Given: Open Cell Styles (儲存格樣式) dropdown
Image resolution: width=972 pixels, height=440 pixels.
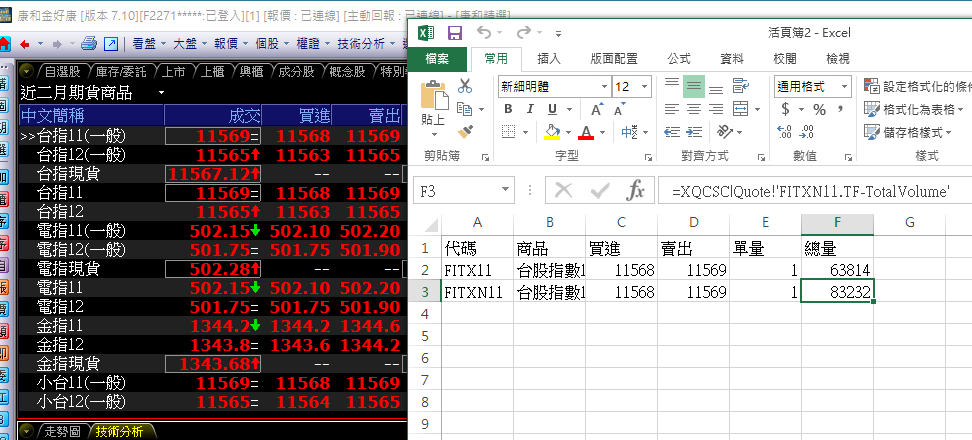Looking at the screenshot, I should pos(908,132).
